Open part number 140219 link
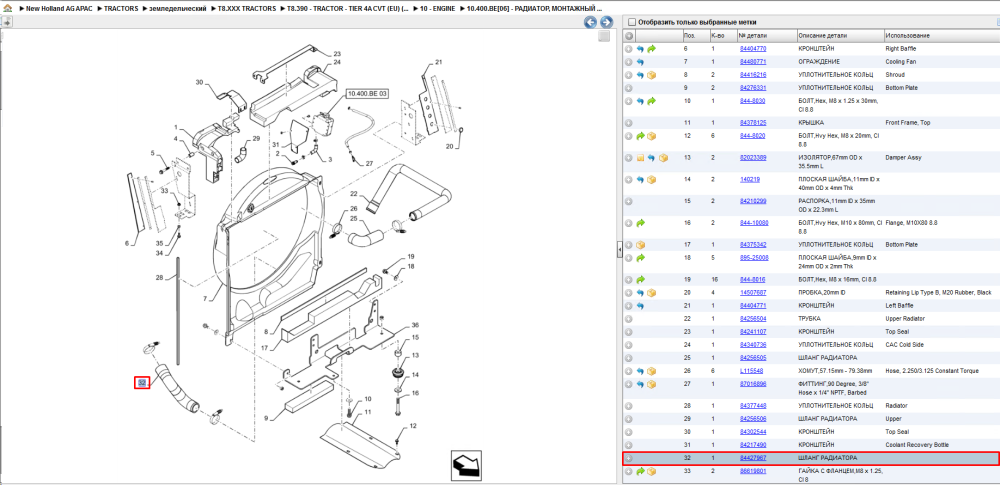Viewport: 1000px width, 485px height. tap(749, 179)
